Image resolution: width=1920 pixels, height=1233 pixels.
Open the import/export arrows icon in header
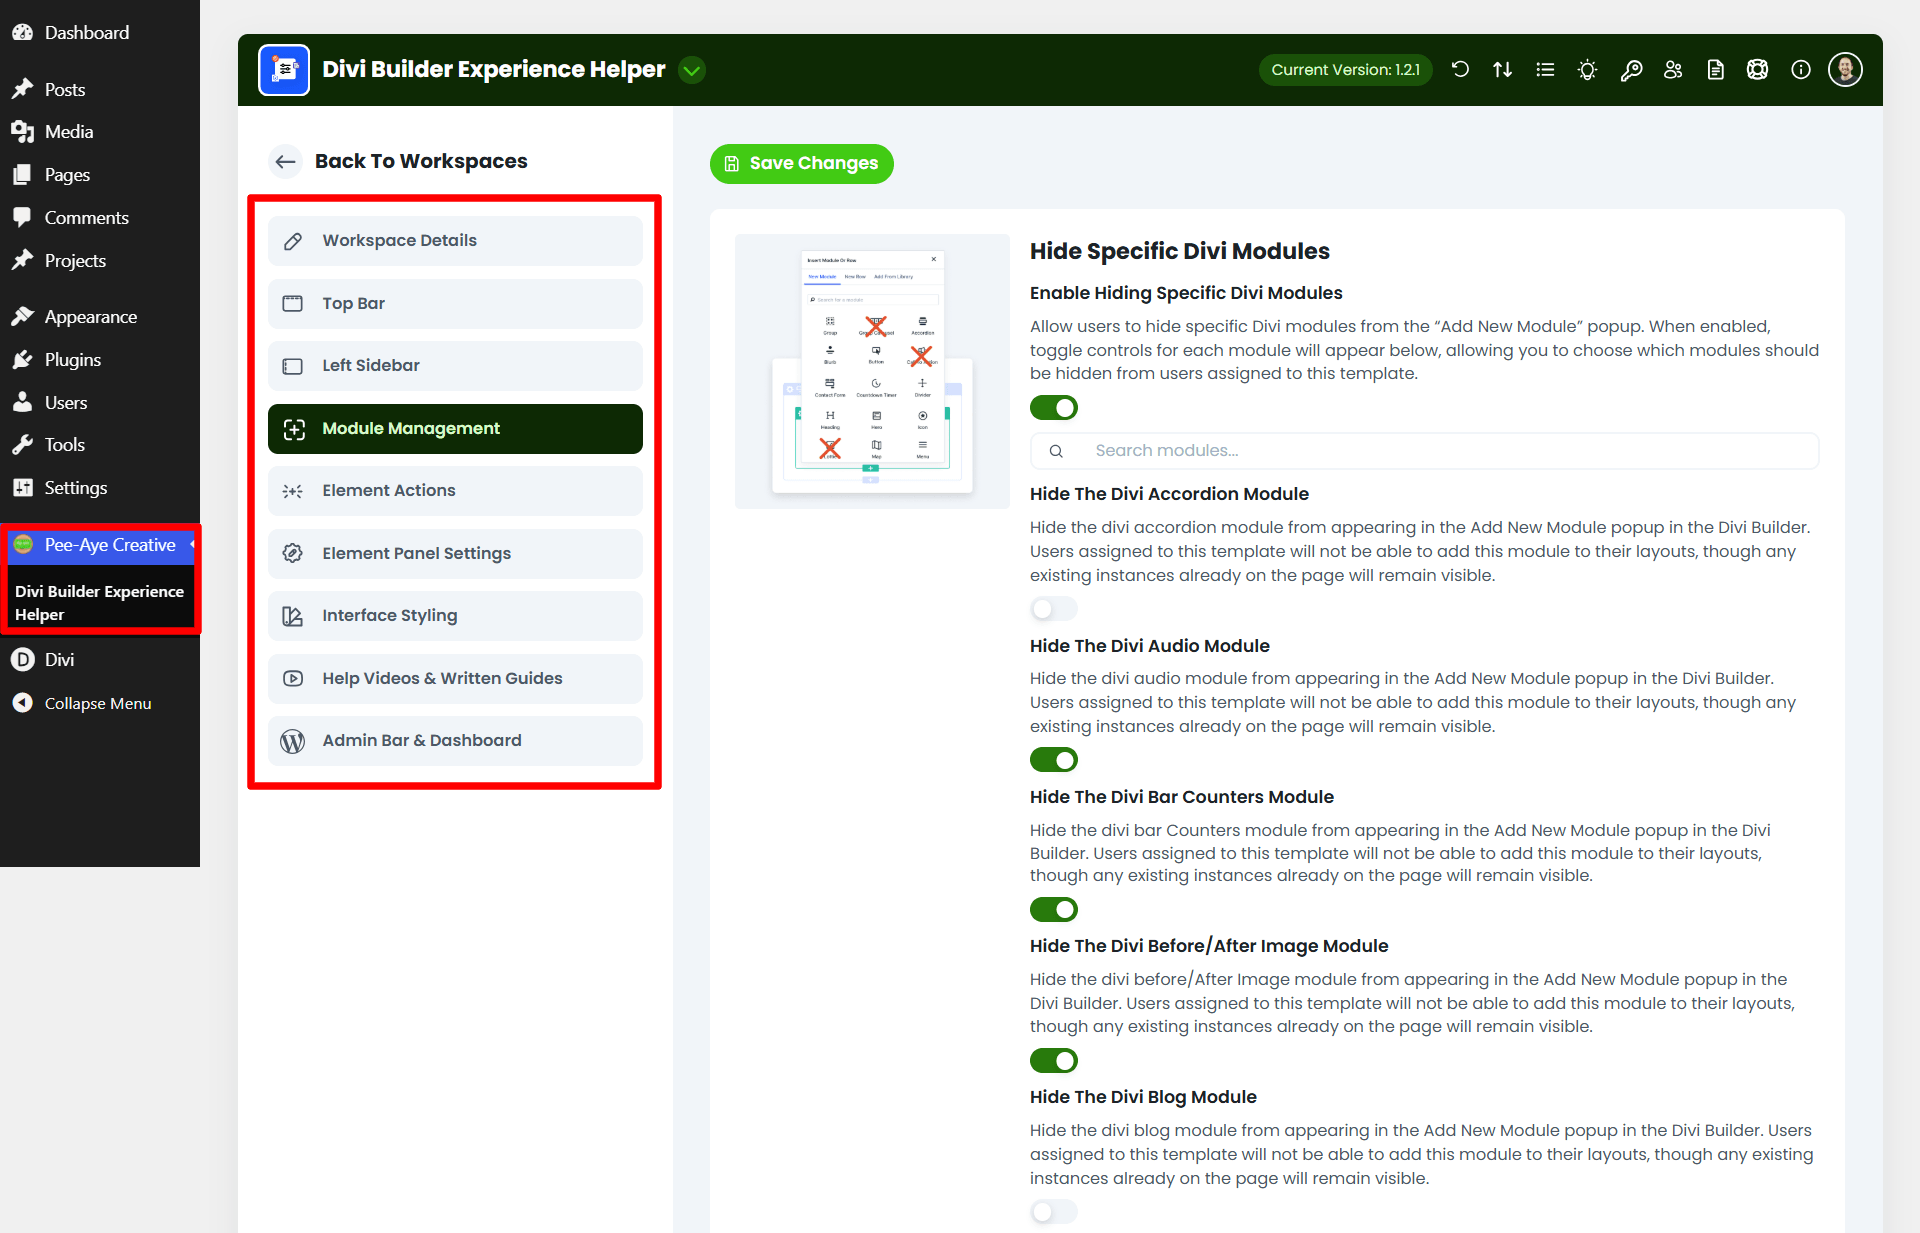point(1502,70)
